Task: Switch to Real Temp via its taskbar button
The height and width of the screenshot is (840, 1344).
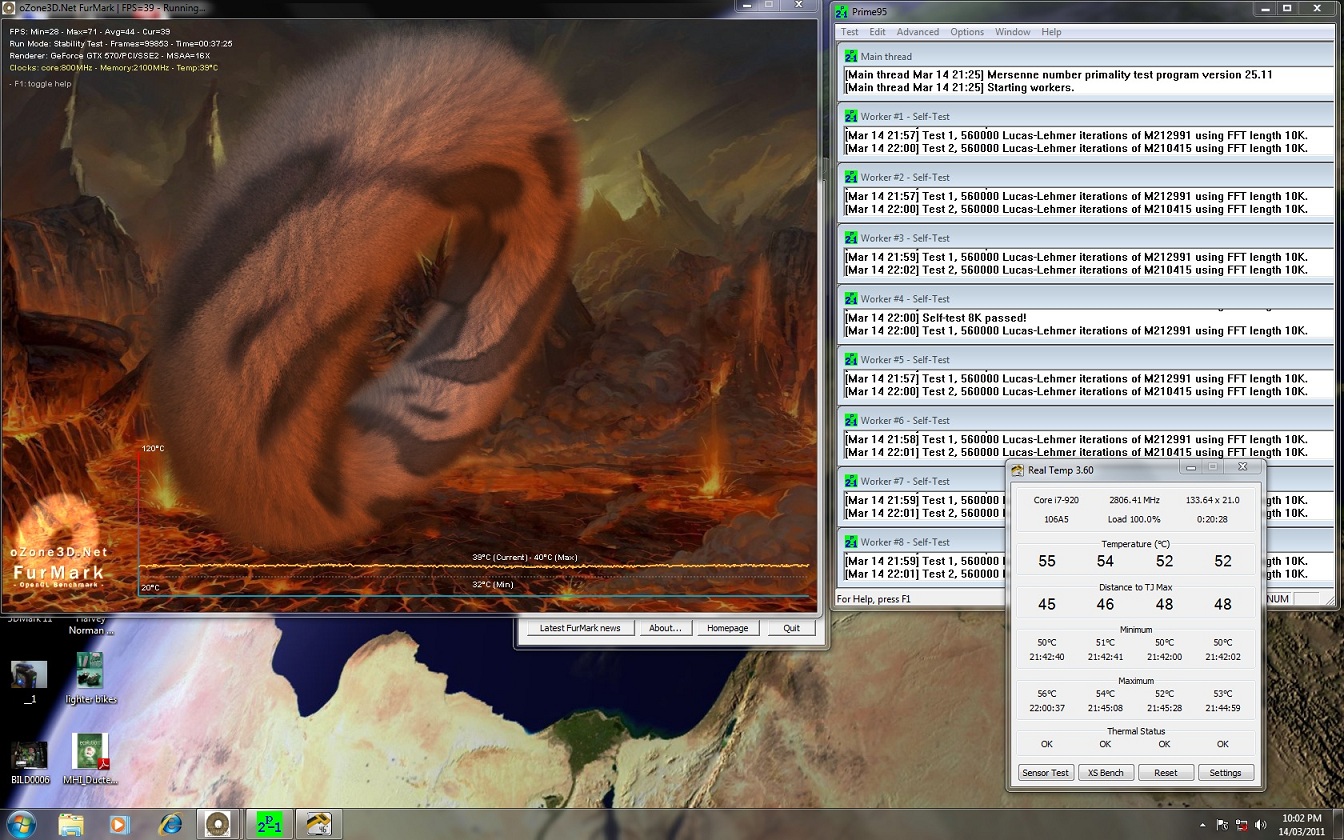Action: point(319,824)
